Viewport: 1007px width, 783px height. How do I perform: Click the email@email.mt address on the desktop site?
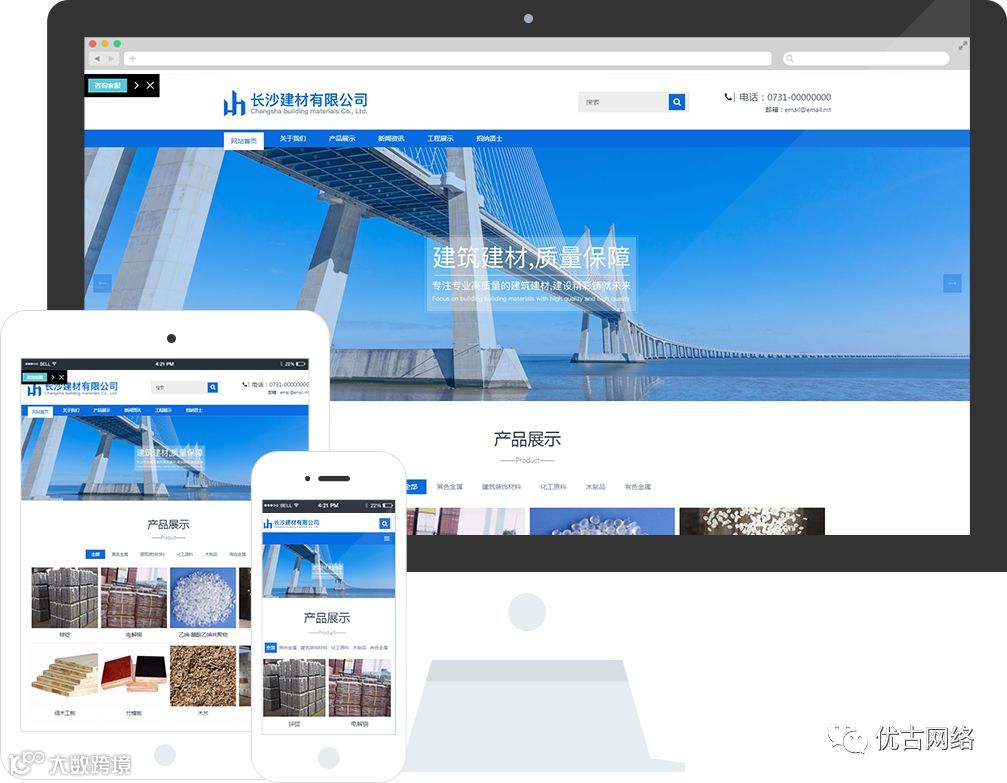pyautogui.click(x=808, y=110)
